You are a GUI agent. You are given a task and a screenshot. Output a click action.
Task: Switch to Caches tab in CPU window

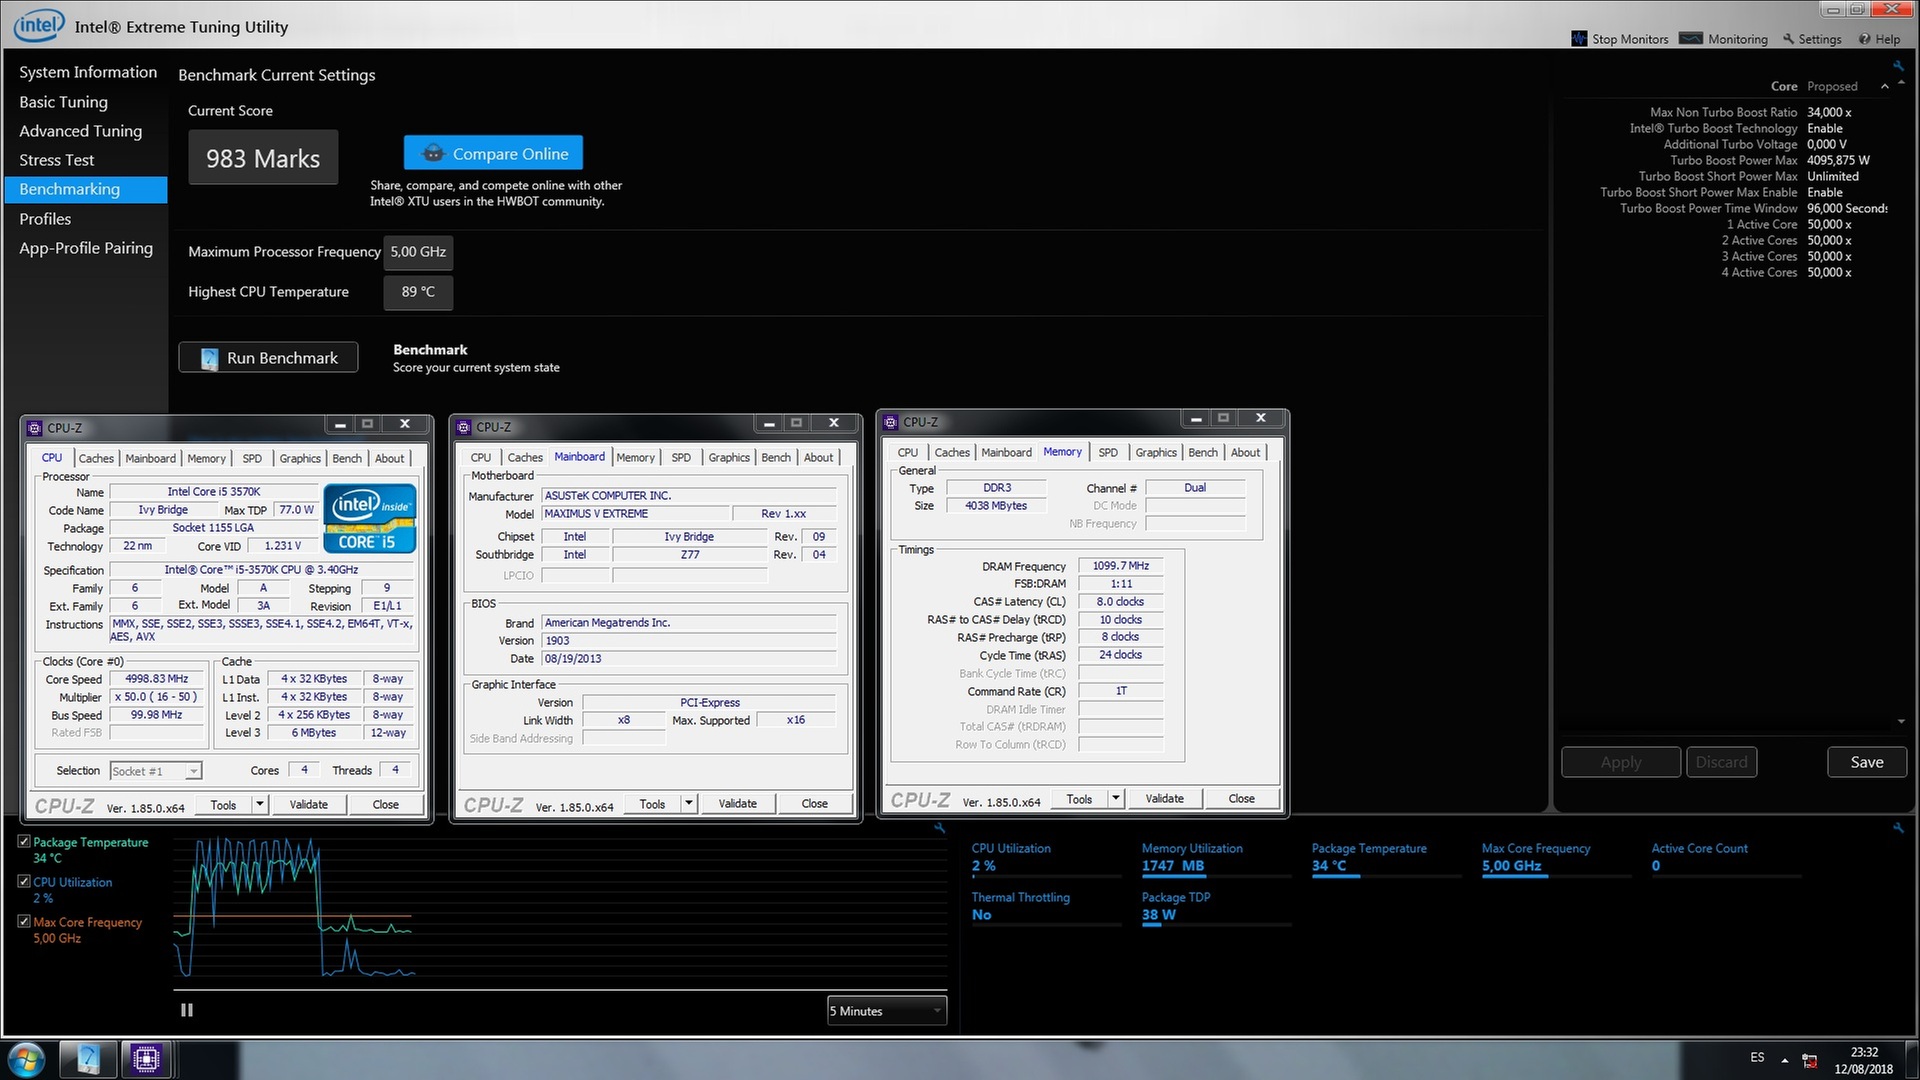96,458
